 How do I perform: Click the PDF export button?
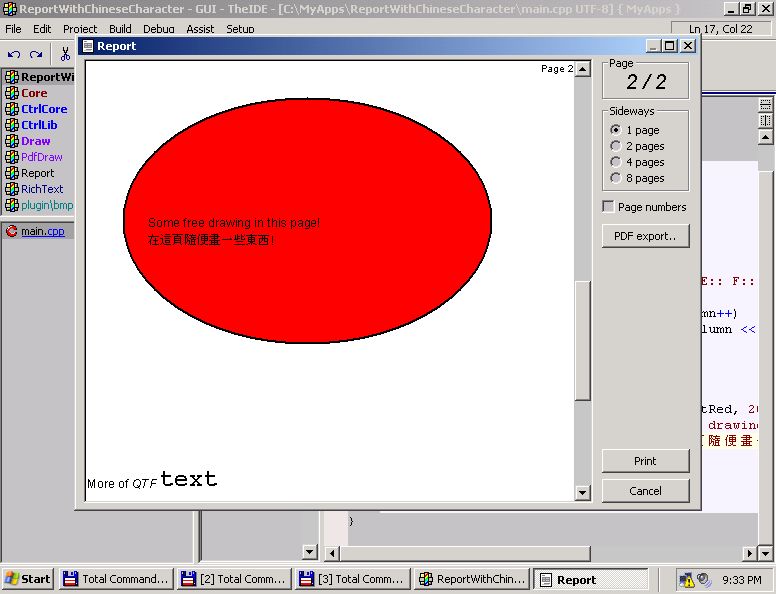coord(645,237)
